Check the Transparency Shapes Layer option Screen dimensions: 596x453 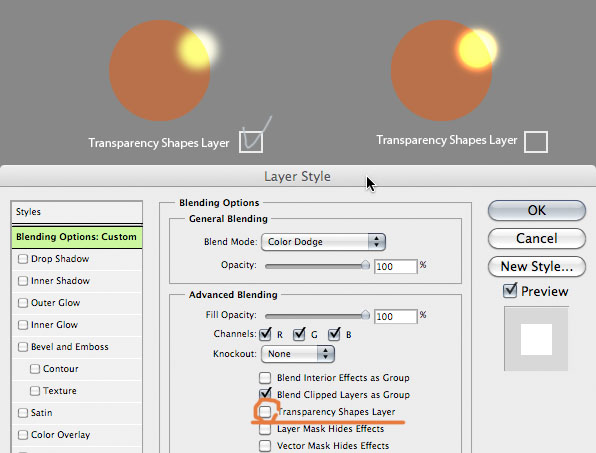(x=265, y=412)
